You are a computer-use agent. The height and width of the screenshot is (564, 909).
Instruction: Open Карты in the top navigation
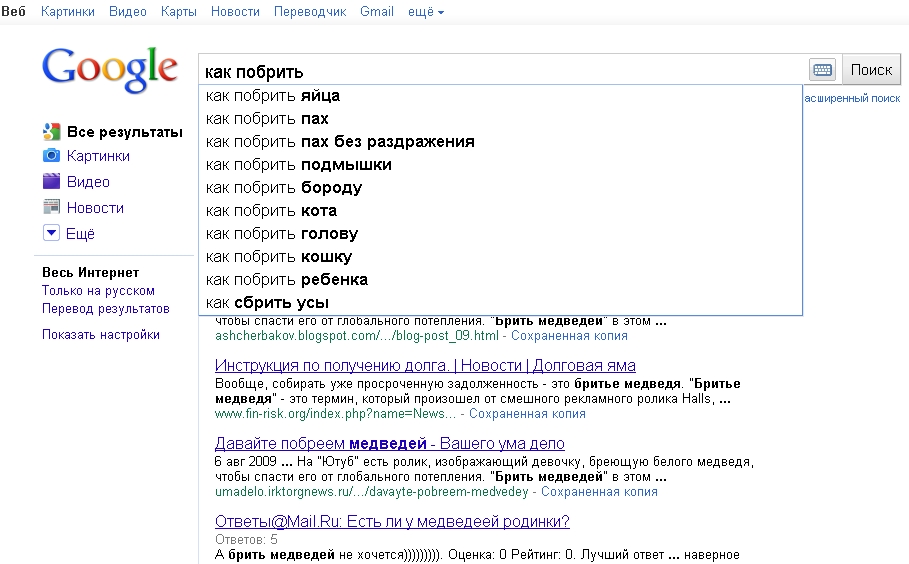[178, 12]
